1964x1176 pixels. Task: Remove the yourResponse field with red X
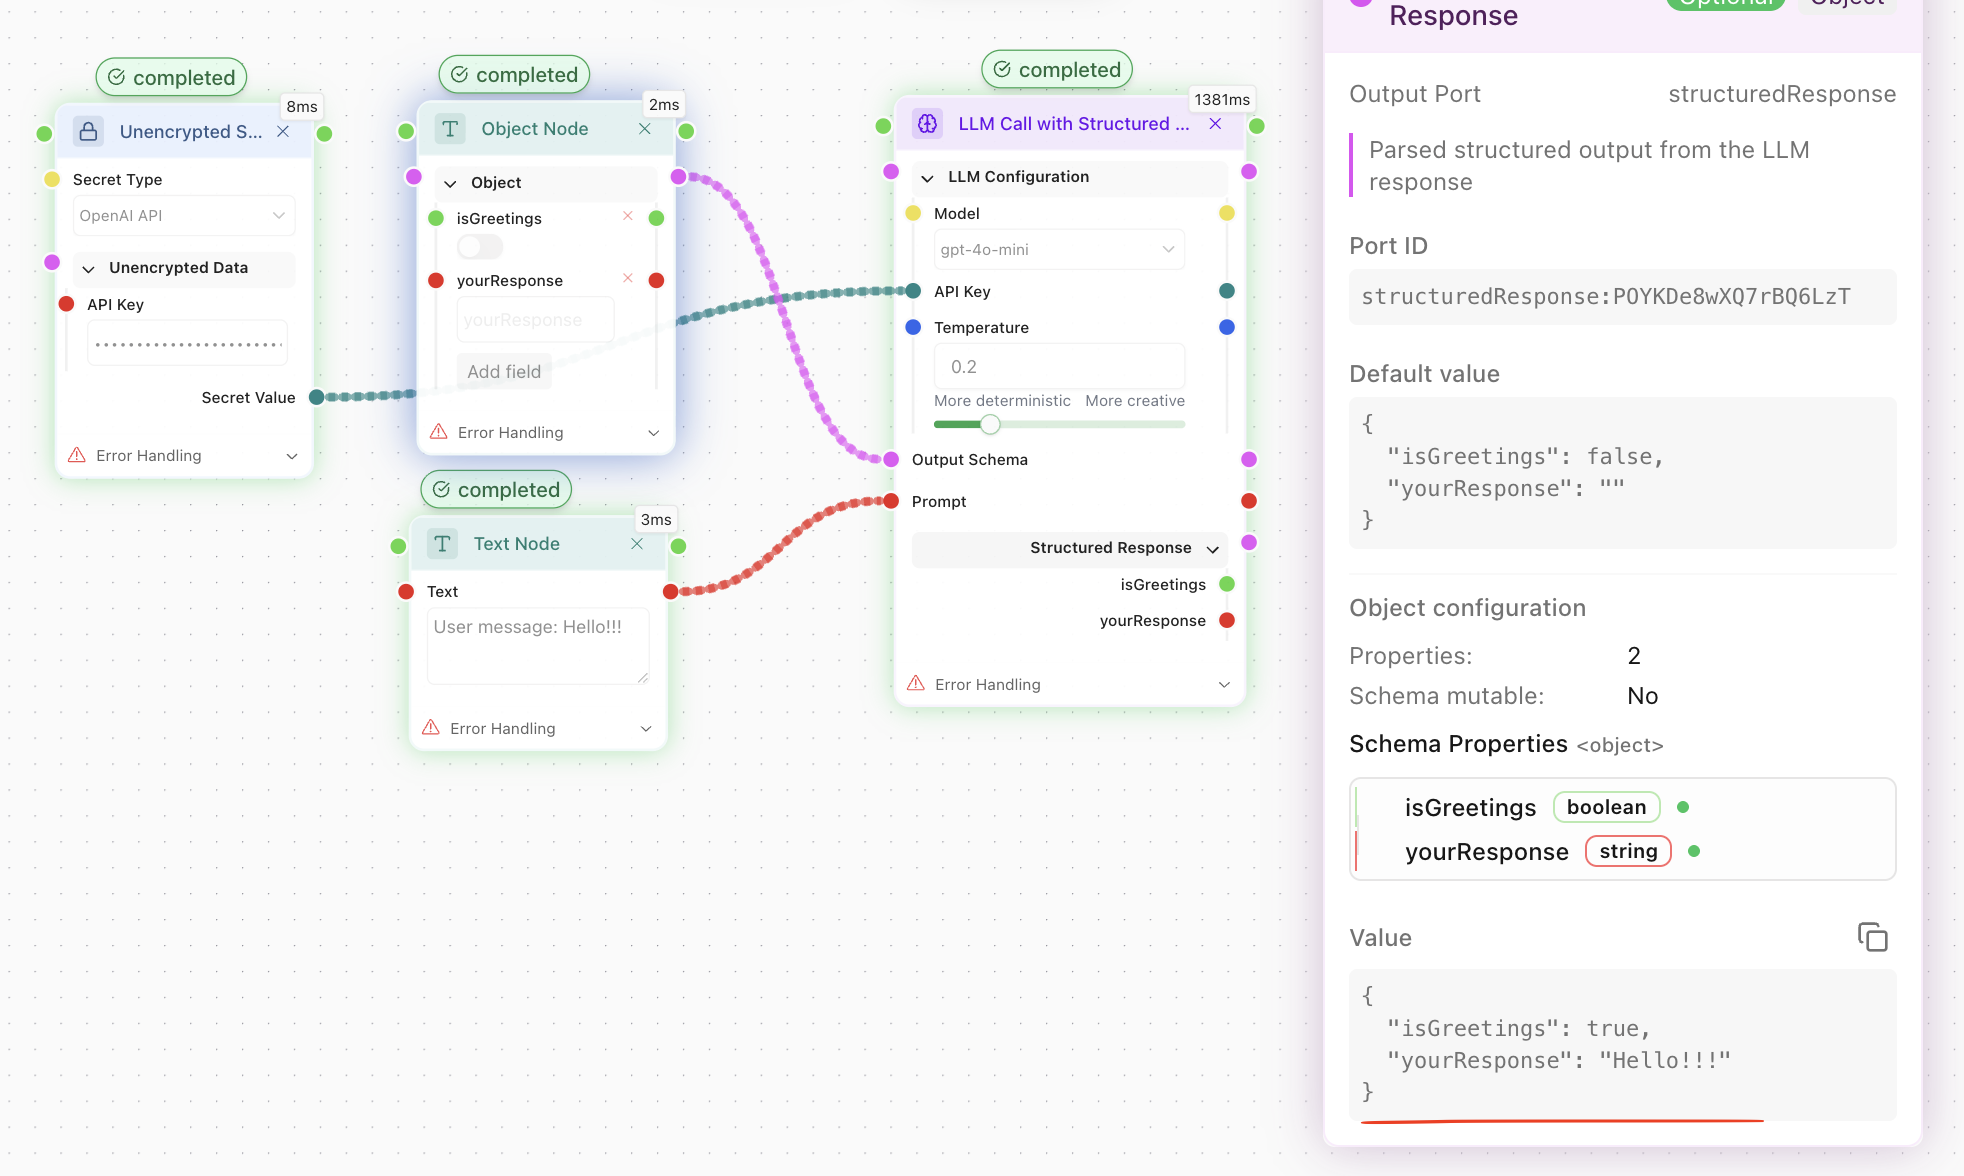pyautogui.click(x=628, y=278)
